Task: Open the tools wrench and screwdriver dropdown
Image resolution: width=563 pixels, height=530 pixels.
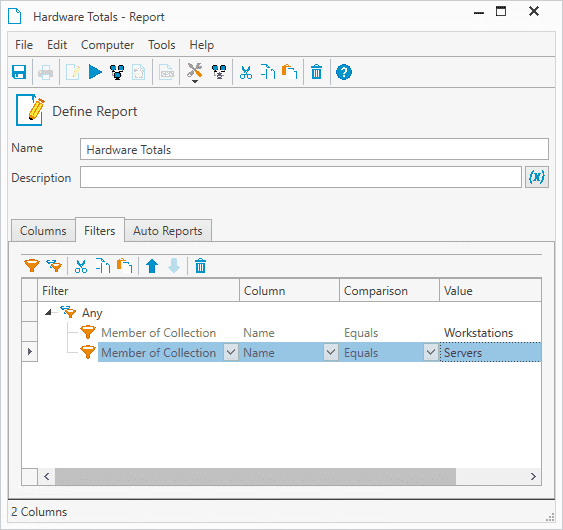Action: (195, 73)
